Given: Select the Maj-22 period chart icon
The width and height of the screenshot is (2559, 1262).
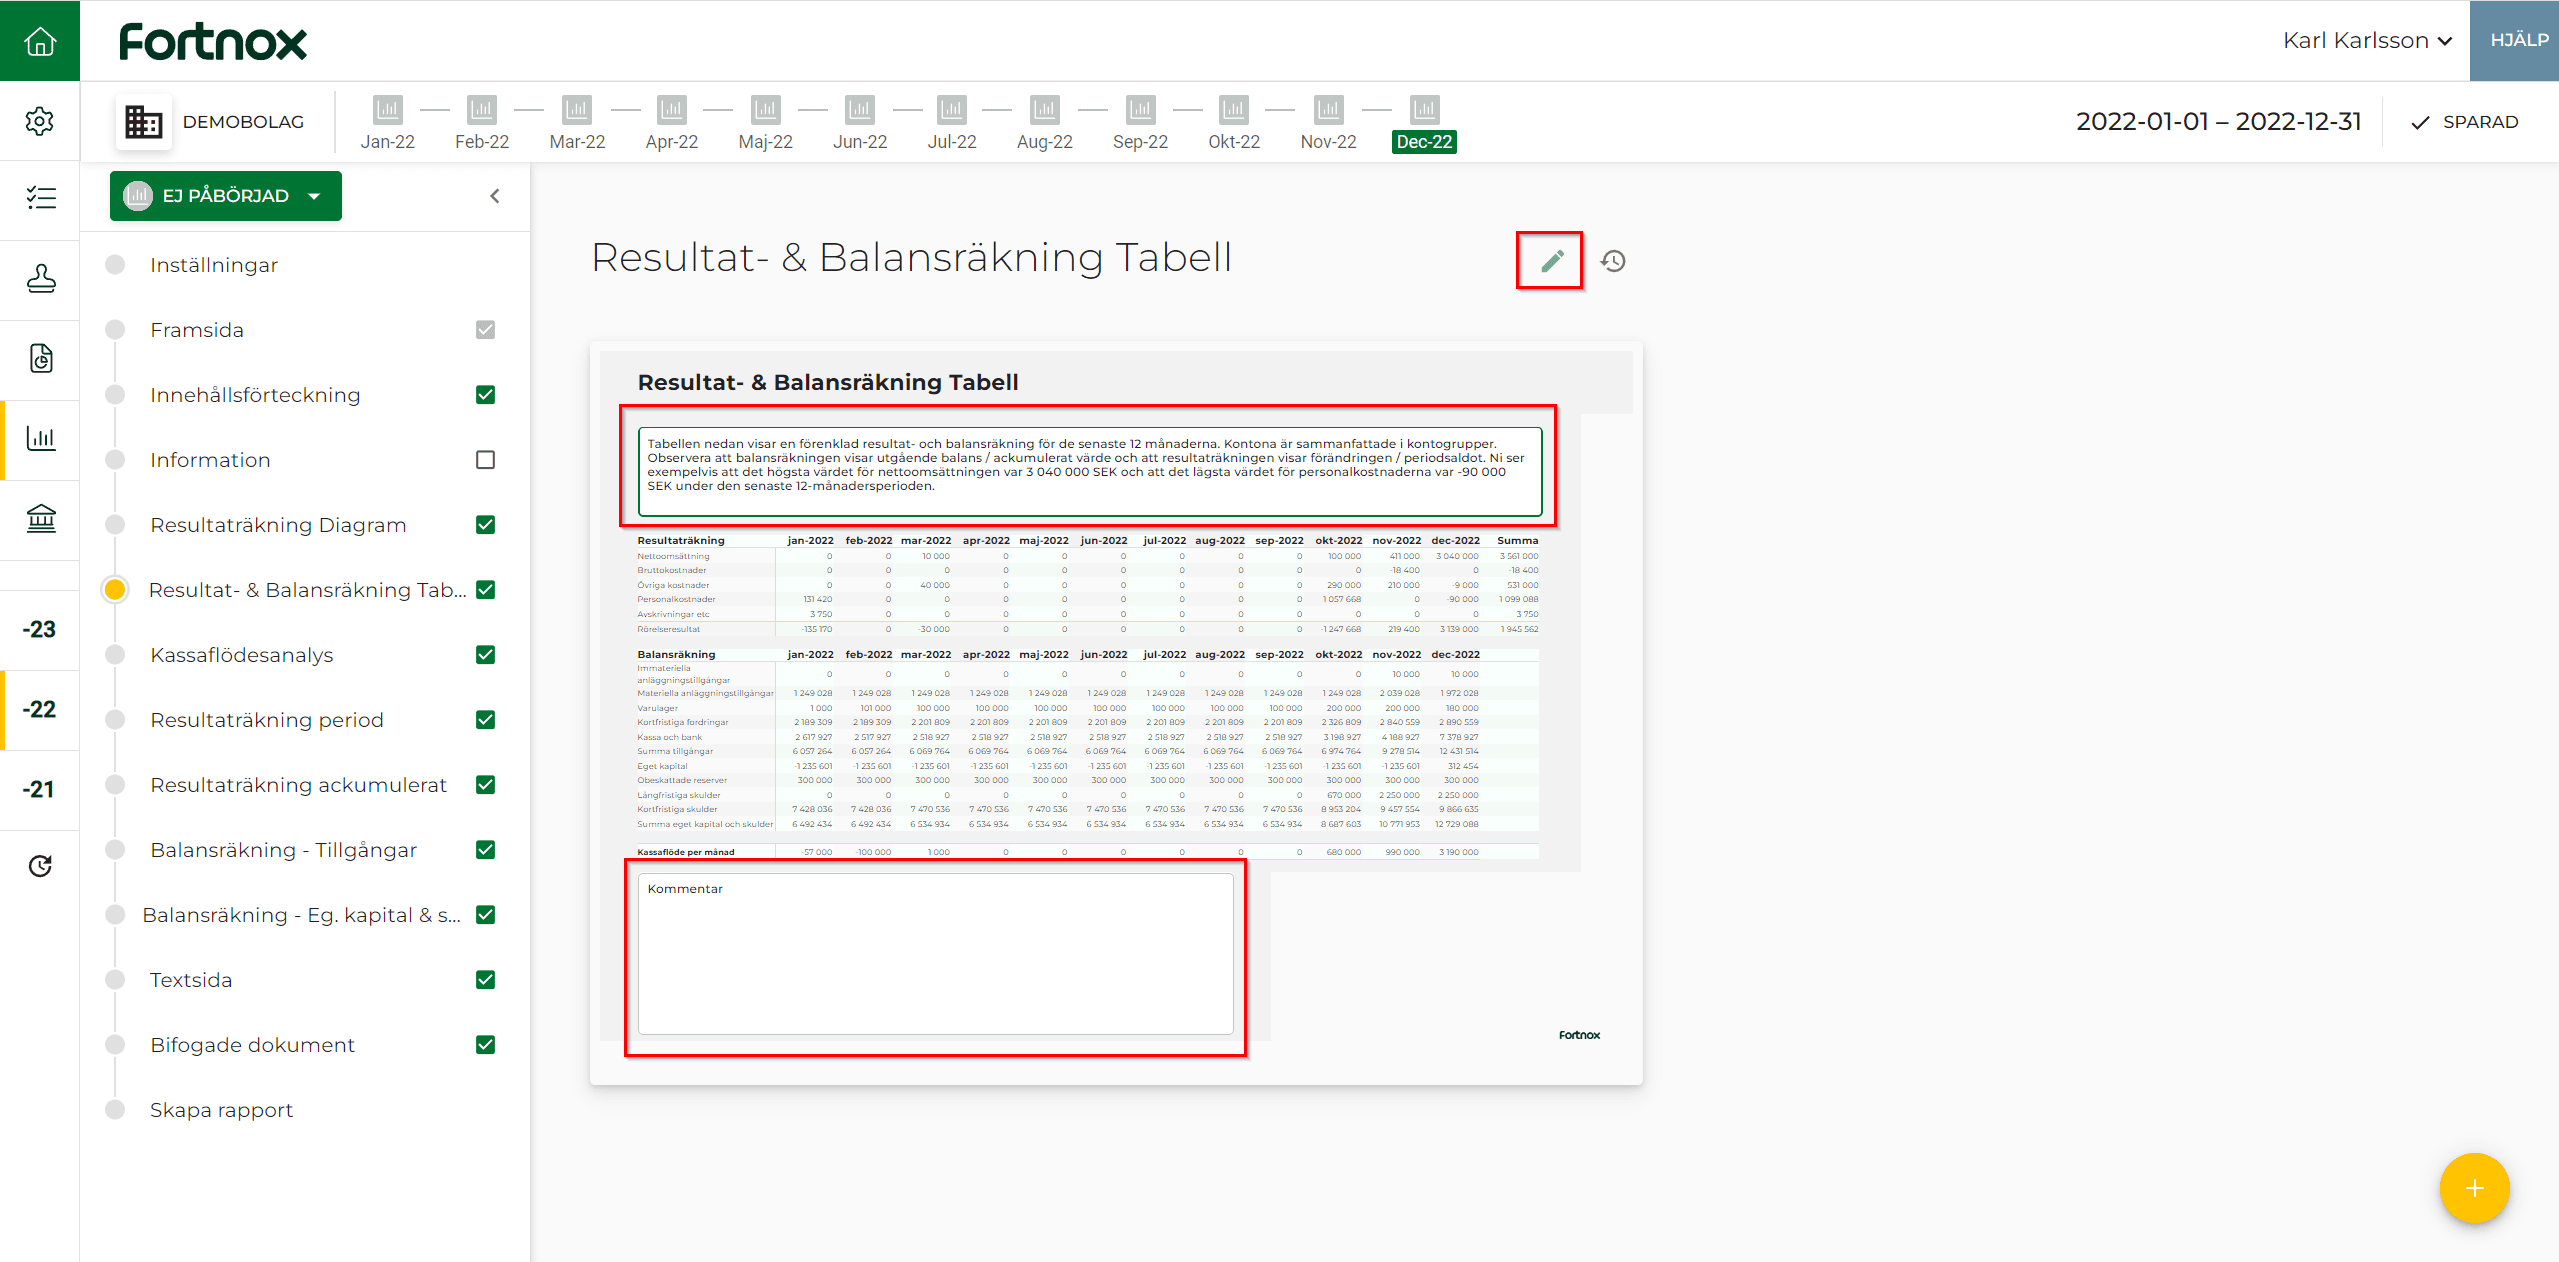Looking at the screenshot, I should click(766, 108).
